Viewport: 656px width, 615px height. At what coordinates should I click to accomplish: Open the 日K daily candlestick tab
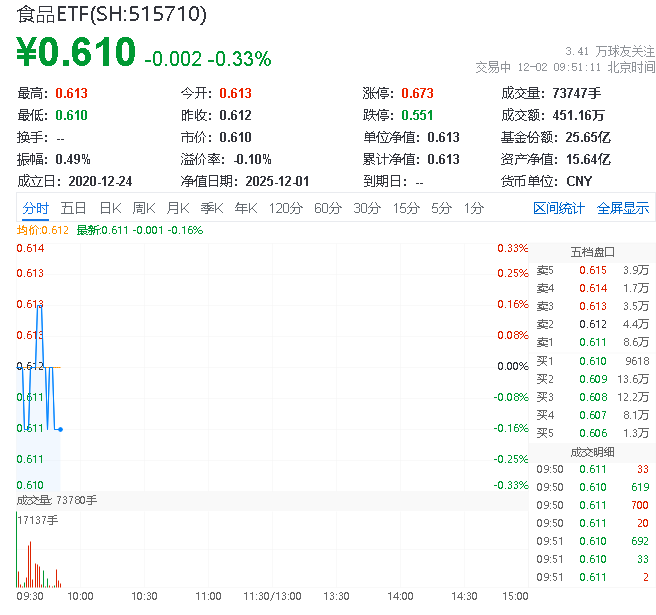[x=109, y=208]
